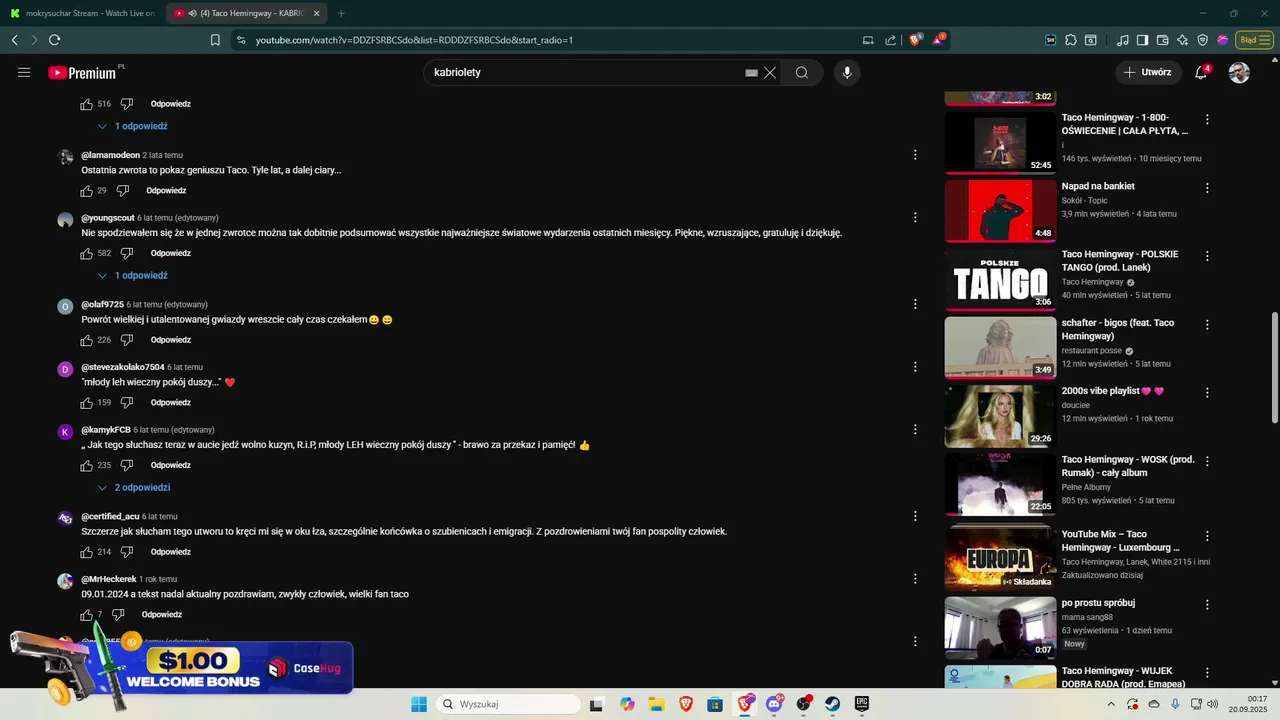Like the @olaf9725 comment

(x=86, y=340)
